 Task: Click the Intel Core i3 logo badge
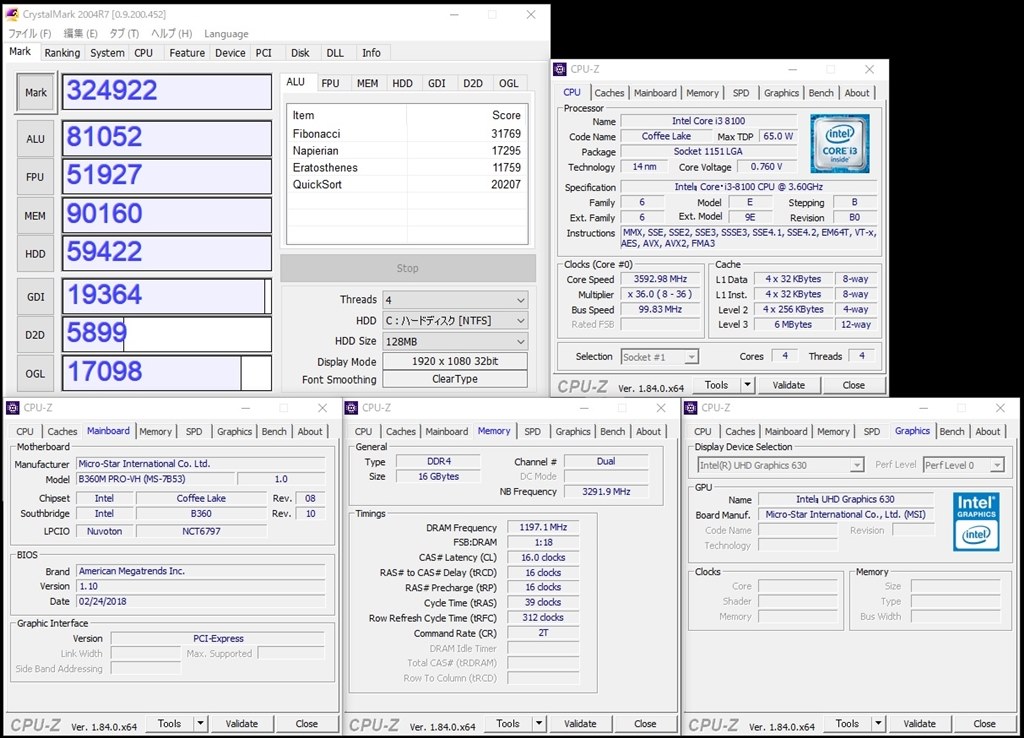(840, 144)
